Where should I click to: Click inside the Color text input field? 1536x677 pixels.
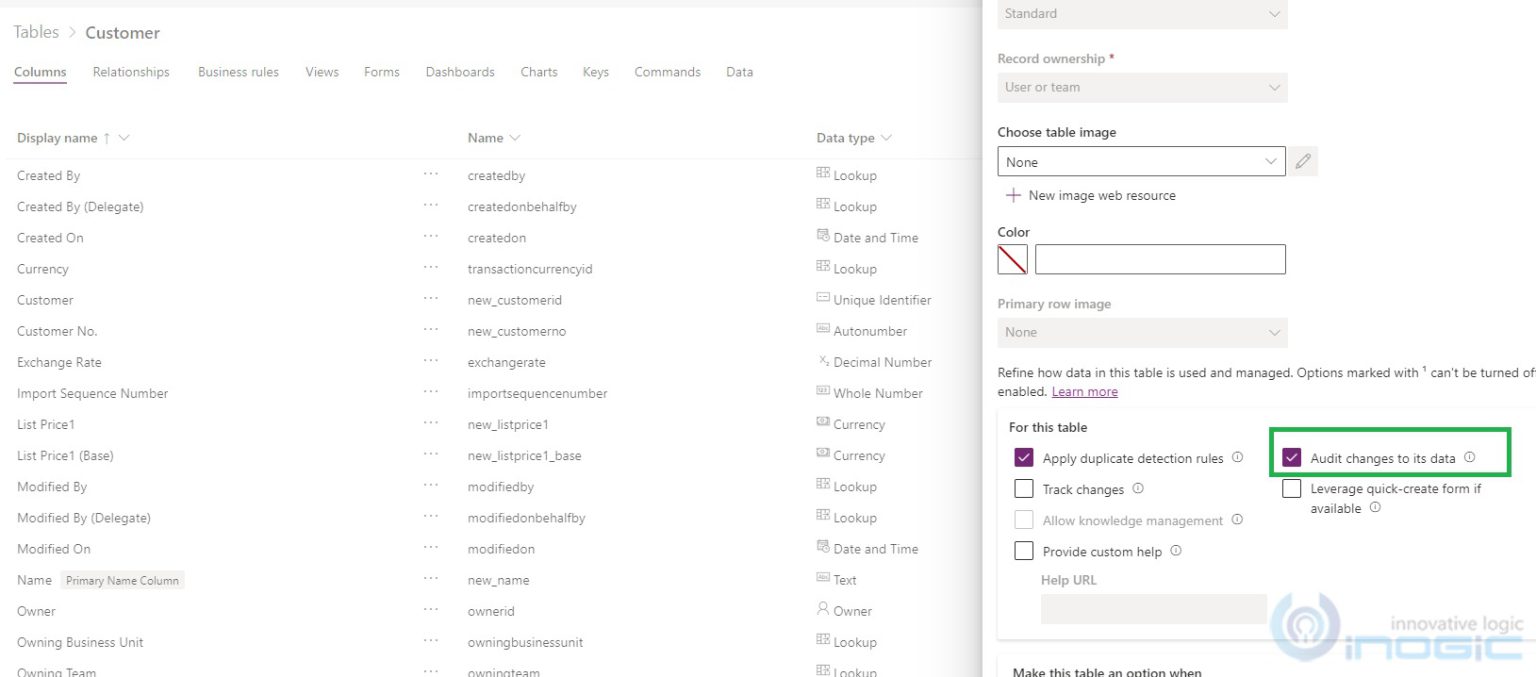point(1159,258)
